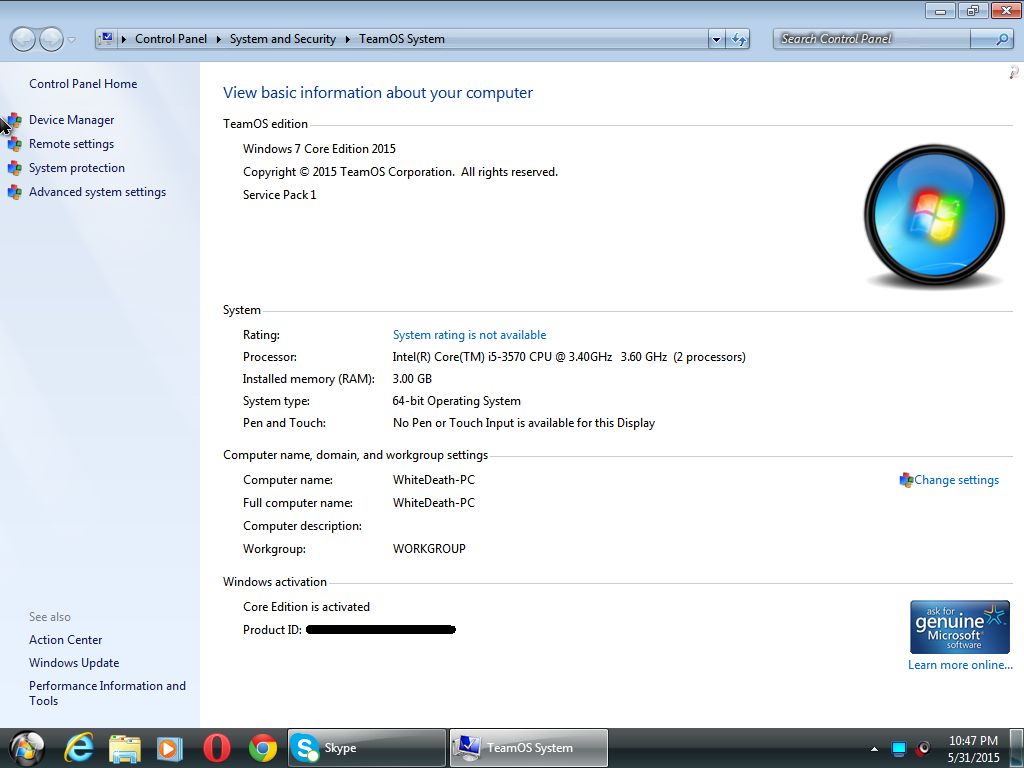Select System and Security breadcrumb
1024x768 pixels.
point(283,39)
